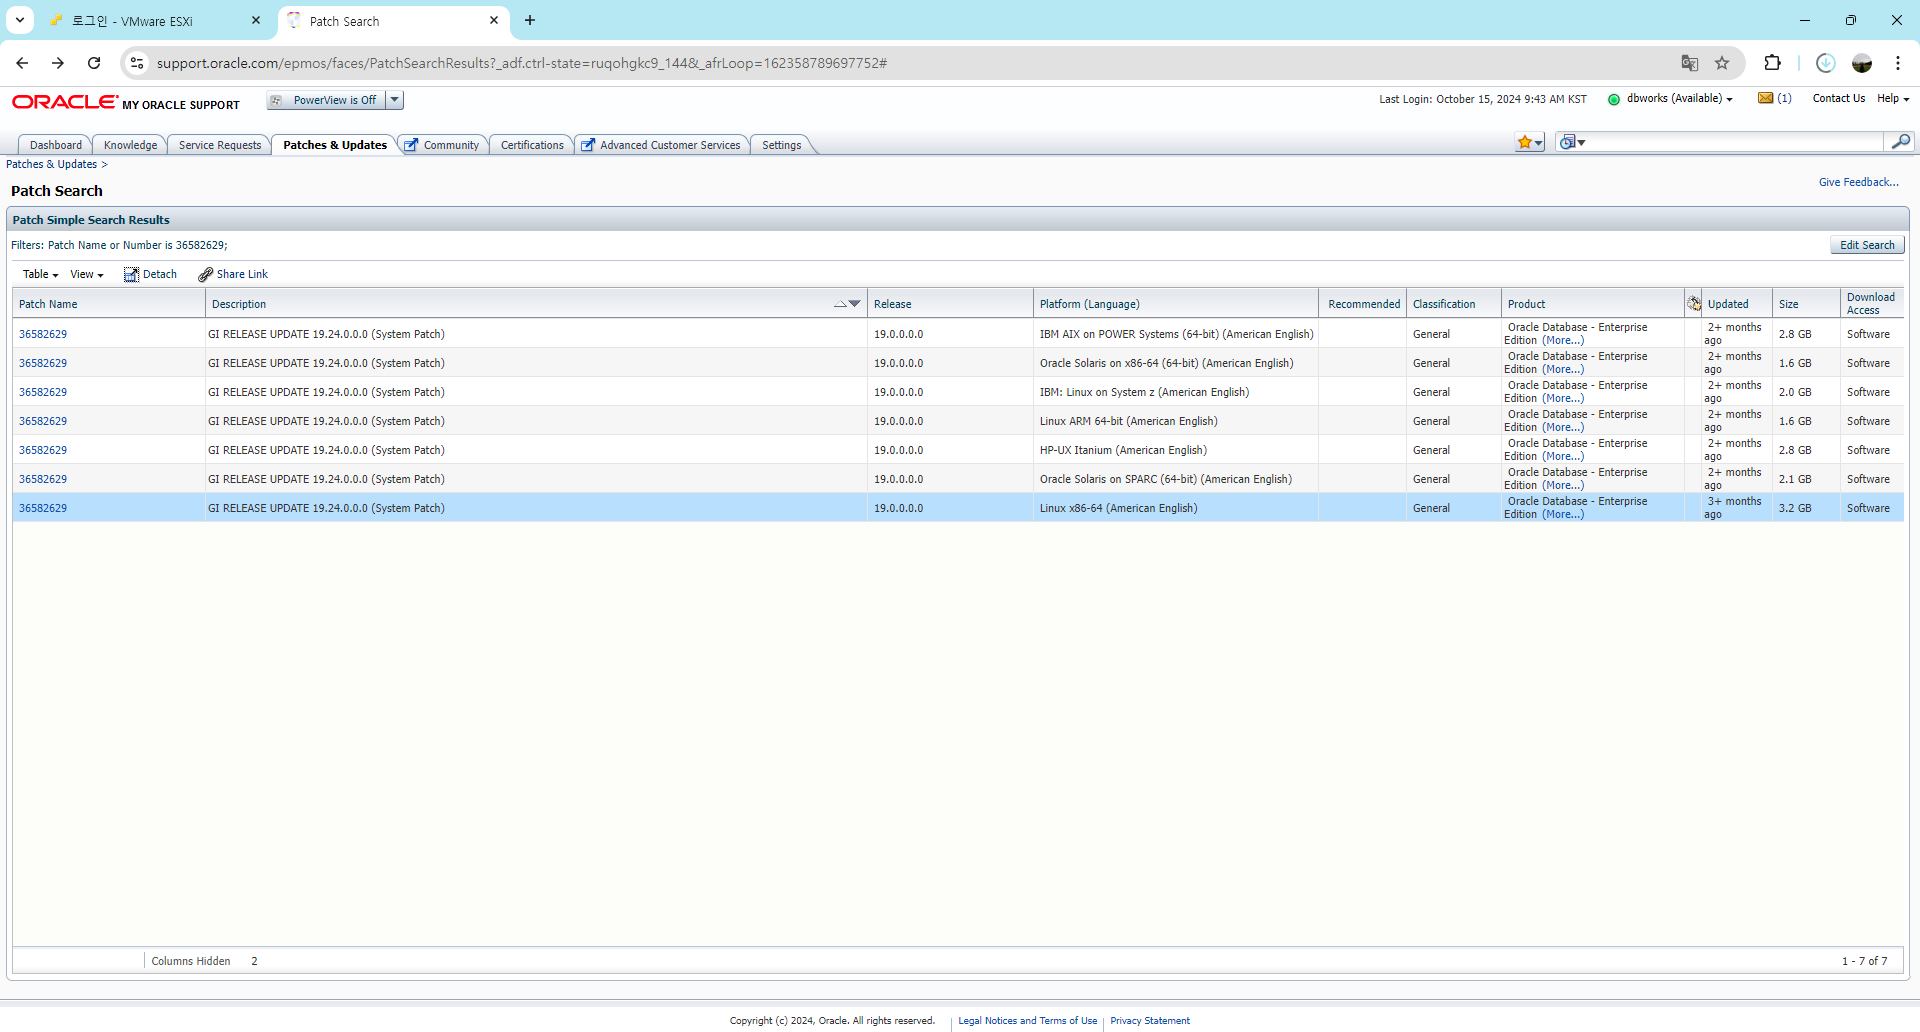Viewport: 1920px width, 1032px height.
Task: Open the Chrome three-dot menu
Action: (x=1898, y=63)
